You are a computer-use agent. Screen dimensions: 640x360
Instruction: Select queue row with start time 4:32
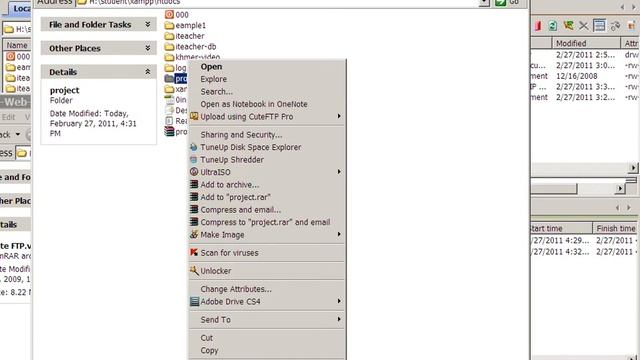click(x=585, y=251)
